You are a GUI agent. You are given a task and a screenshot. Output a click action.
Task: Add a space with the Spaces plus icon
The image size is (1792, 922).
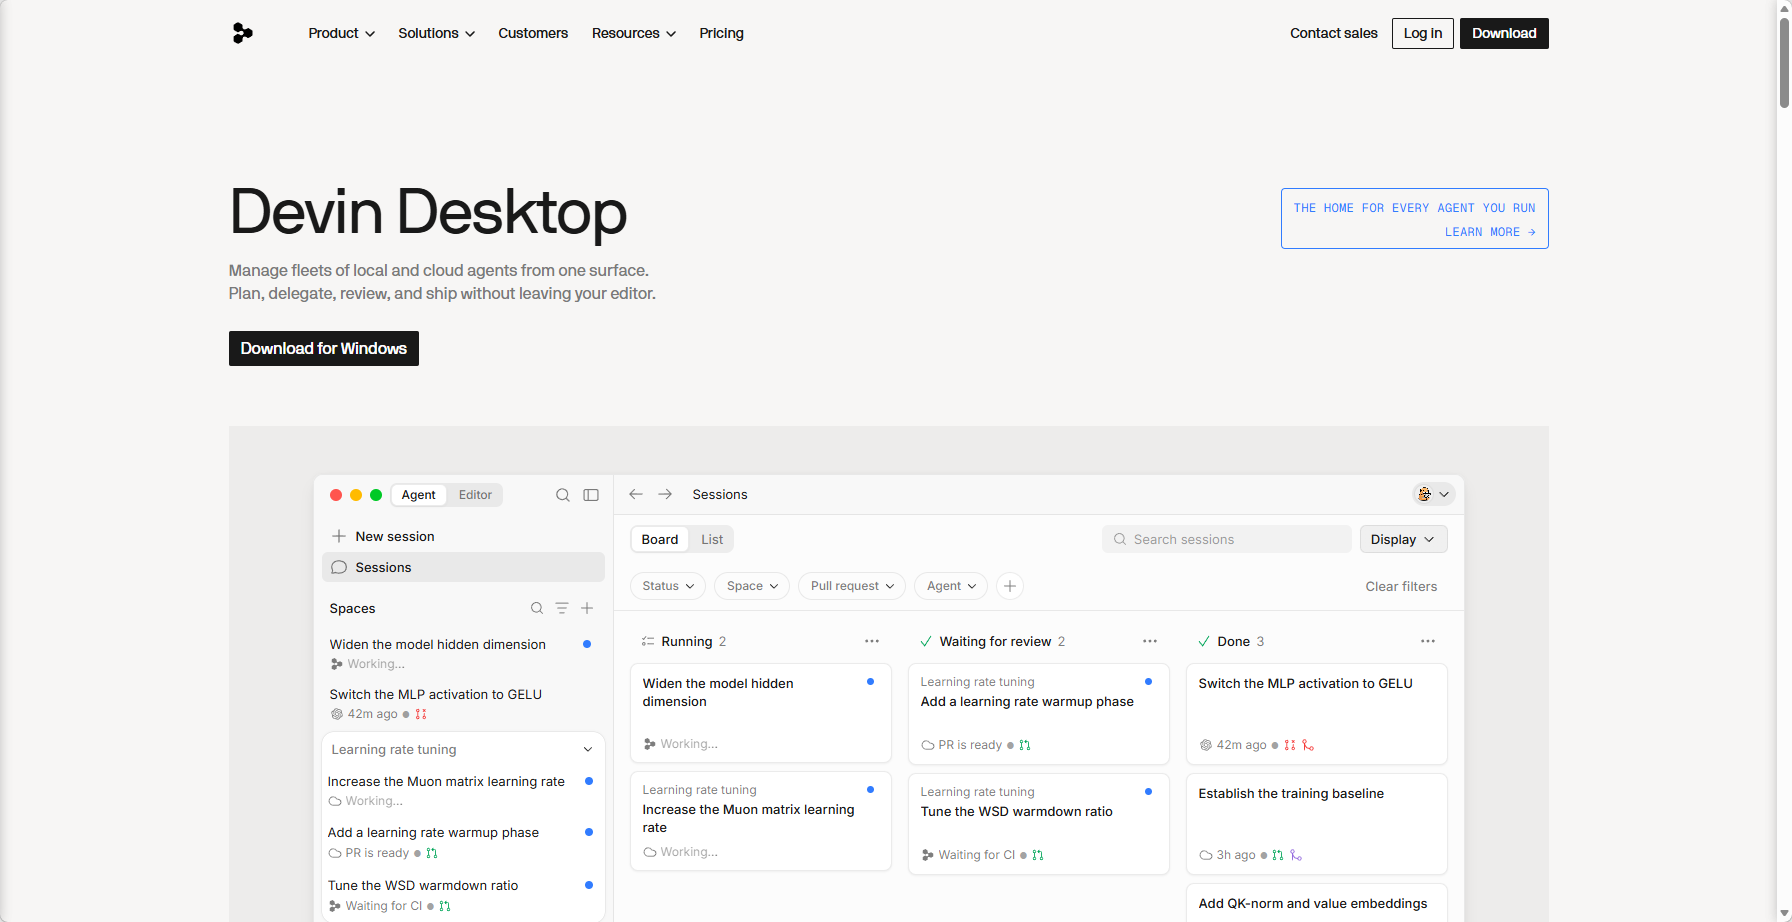(x=587, y=608)
